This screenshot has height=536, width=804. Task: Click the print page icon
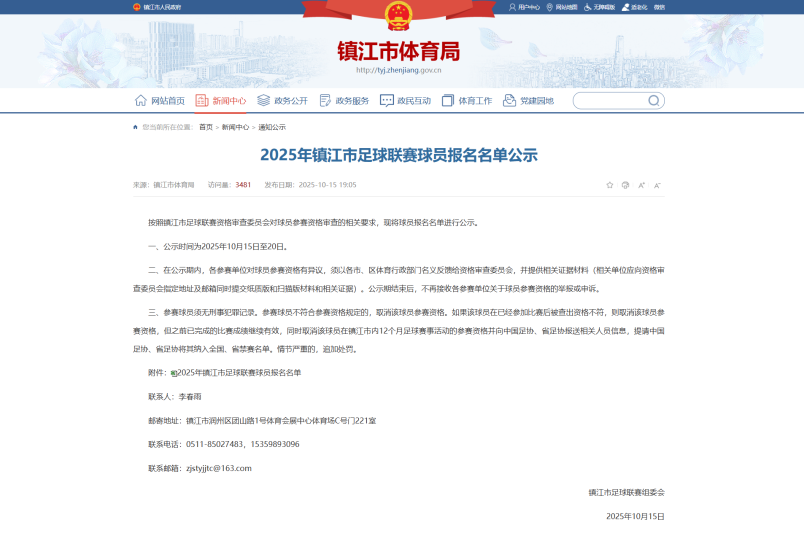(x=625, y=185)
